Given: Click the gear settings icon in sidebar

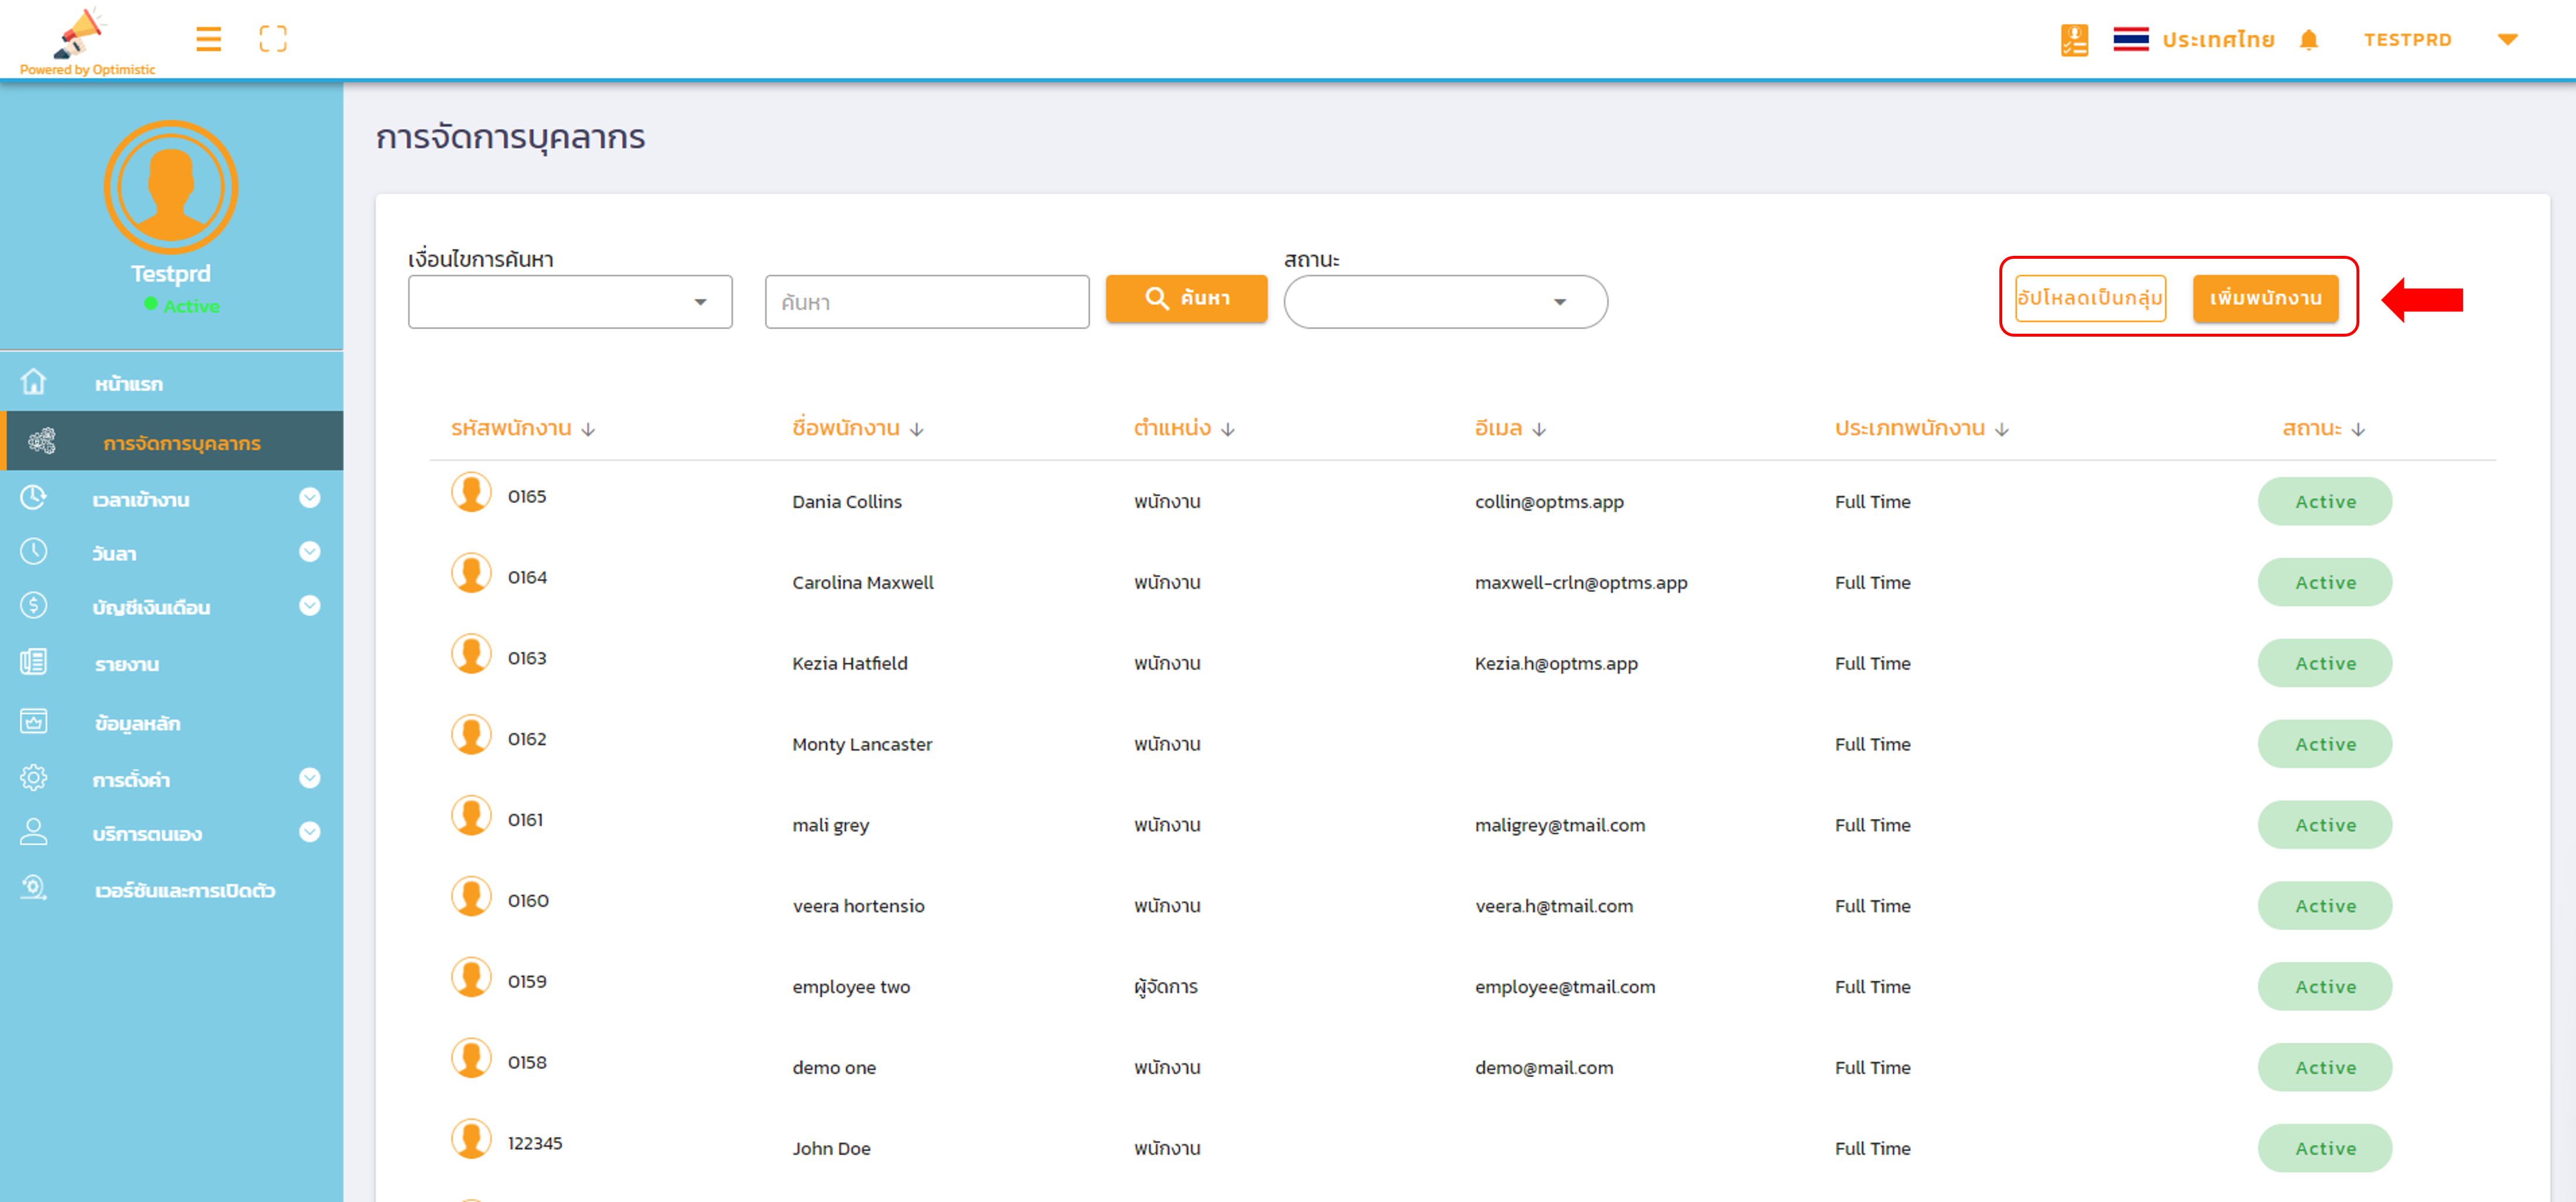Looking at the screenshot, I should tap(34, 778).
